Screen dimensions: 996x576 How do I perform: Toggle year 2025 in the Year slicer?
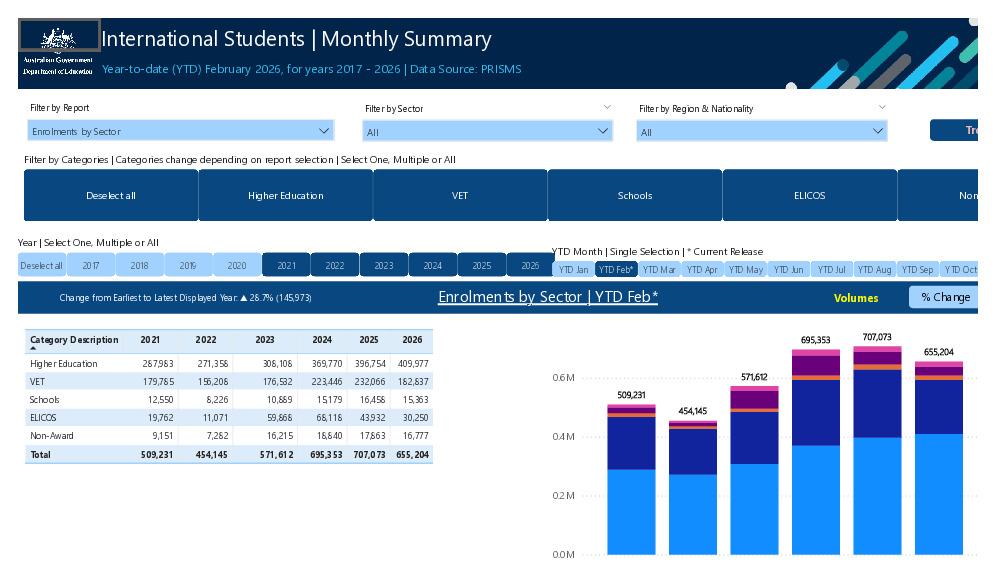[481, 265]
